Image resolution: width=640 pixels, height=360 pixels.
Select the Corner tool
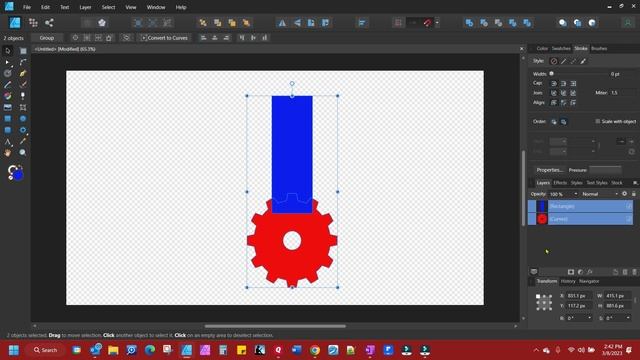[x=23, y=62]
